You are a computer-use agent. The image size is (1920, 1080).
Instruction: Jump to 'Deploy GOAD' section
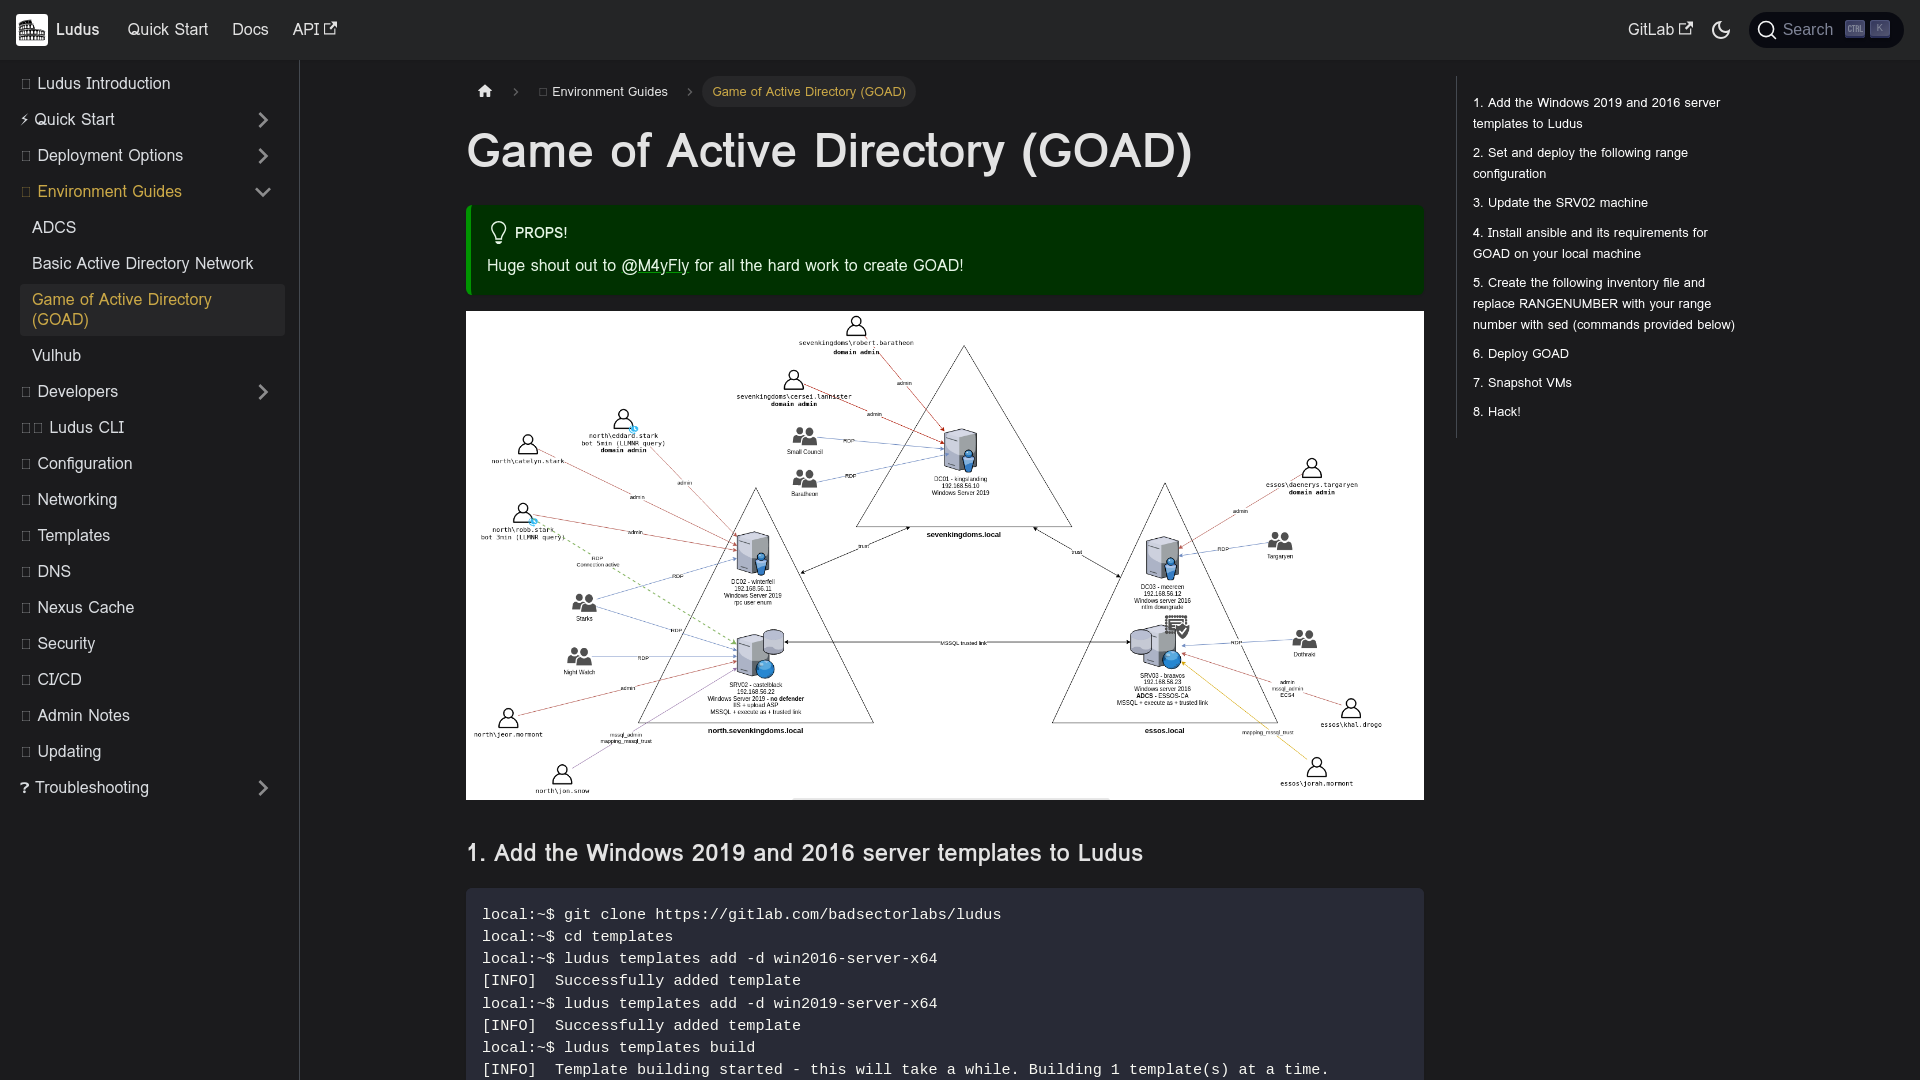(1521, 354)
